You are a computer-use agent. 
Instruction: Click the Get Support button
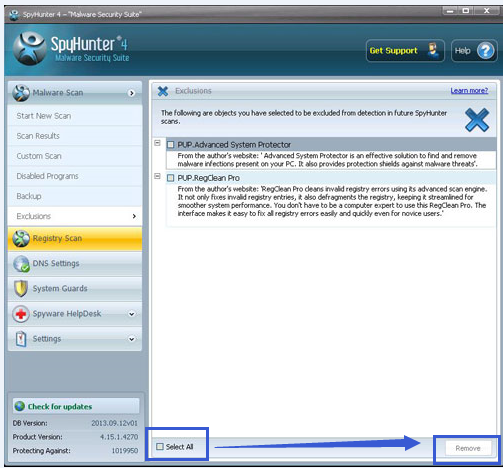[405, 51]
